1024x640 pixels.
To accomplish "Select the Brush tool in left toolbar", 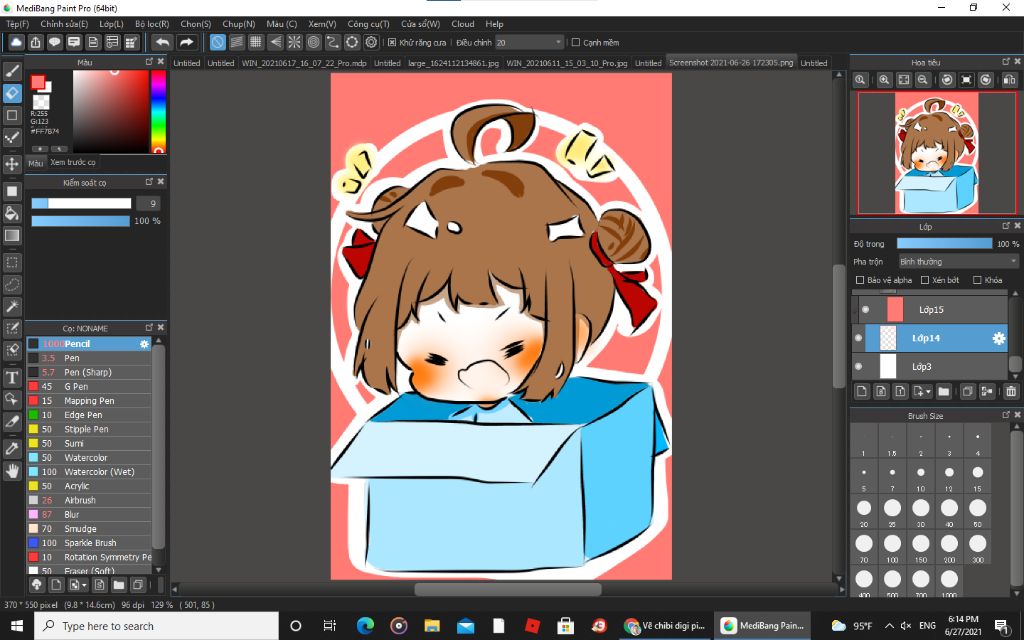I will click(12, 71).
